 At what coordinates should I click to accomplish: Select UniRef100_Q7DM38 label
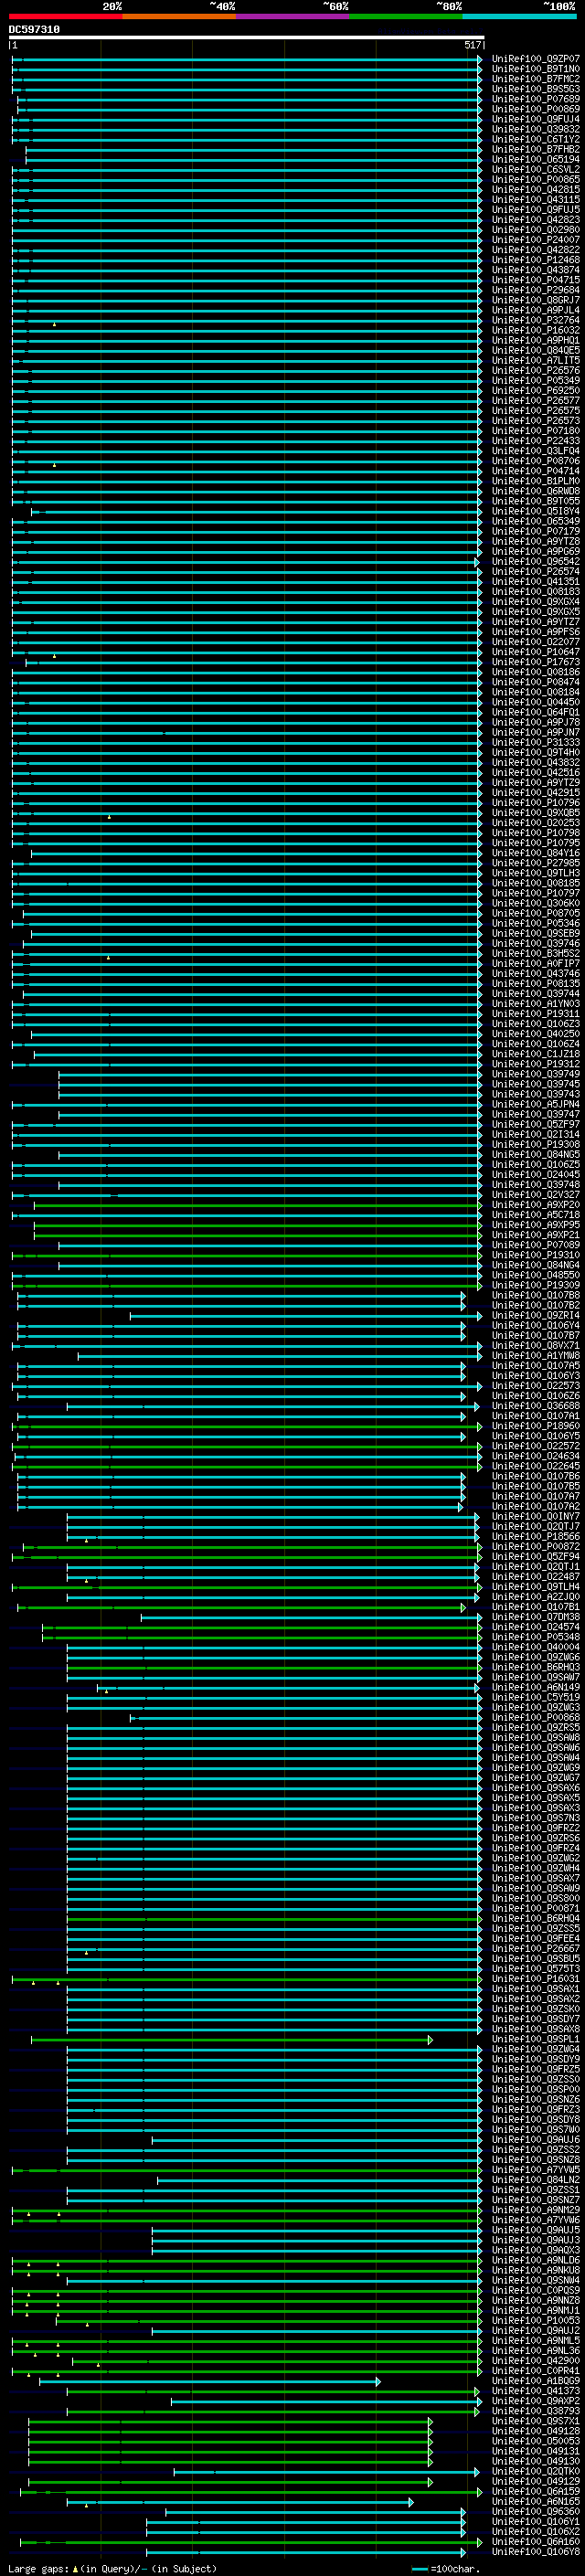(x=536, y=1616)
